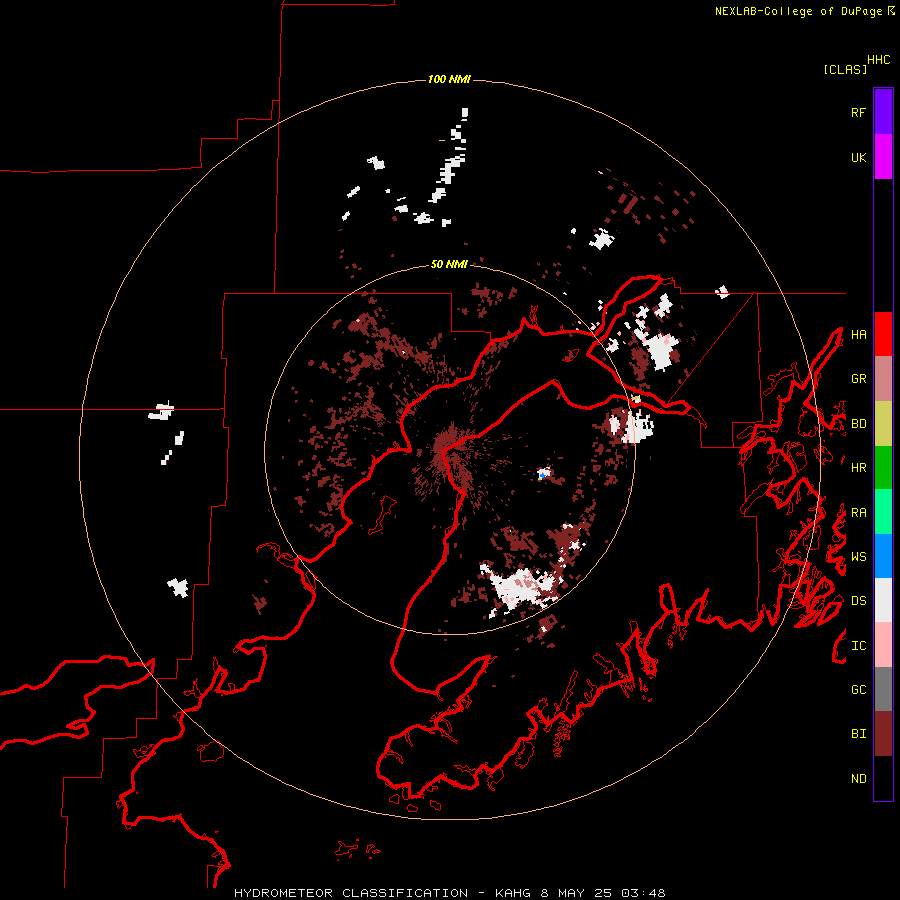The width and height of the screenshot is (900, 900).
Task: Select the BD yellow legend swatch
Action: coord(883,424)
